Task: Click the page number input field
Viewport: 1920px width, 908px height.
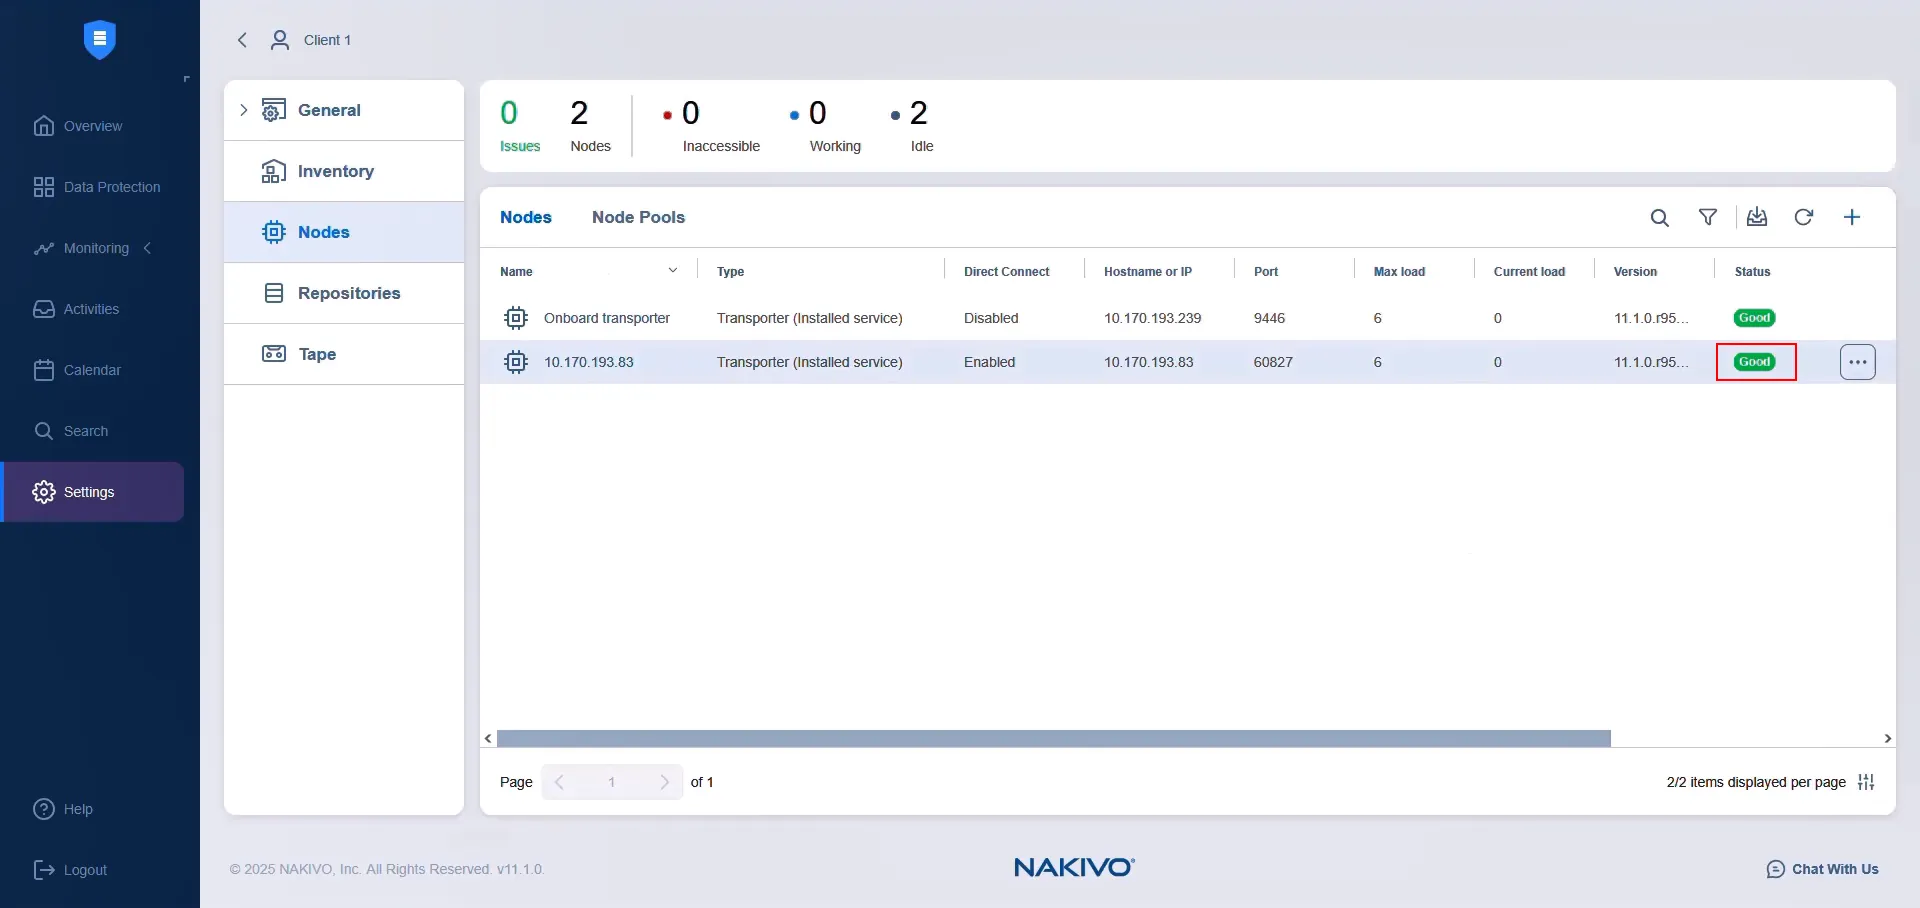Action: click(612, 782)
